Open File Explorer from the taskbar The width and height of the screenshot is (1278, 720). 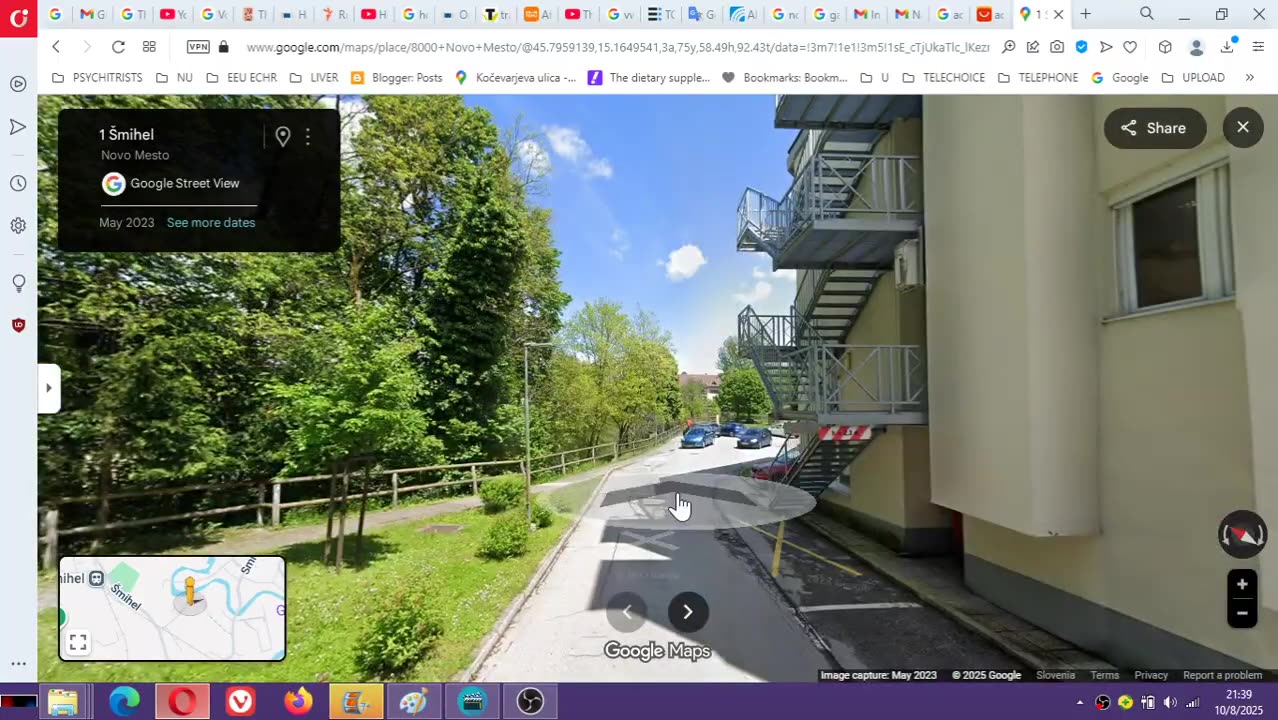(63, 702)
